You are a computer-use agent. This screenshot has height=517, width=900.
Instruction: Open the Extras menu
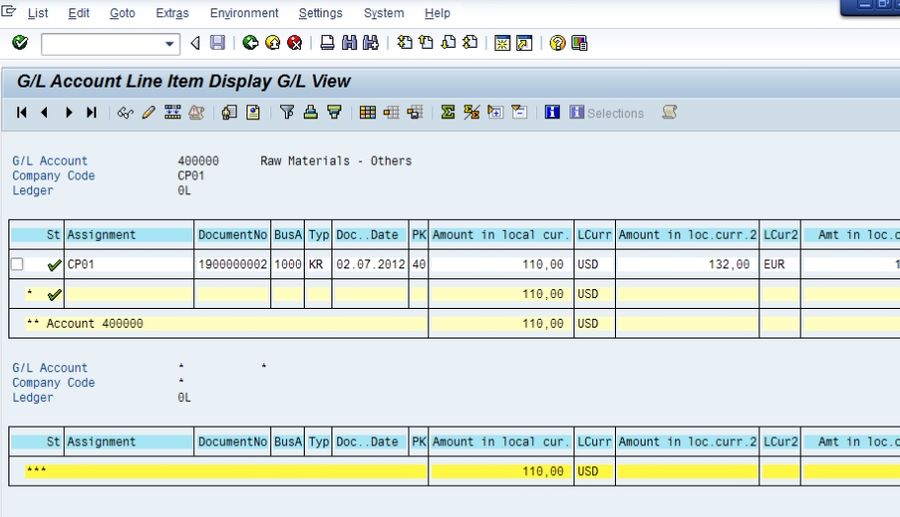click(172, 13)
